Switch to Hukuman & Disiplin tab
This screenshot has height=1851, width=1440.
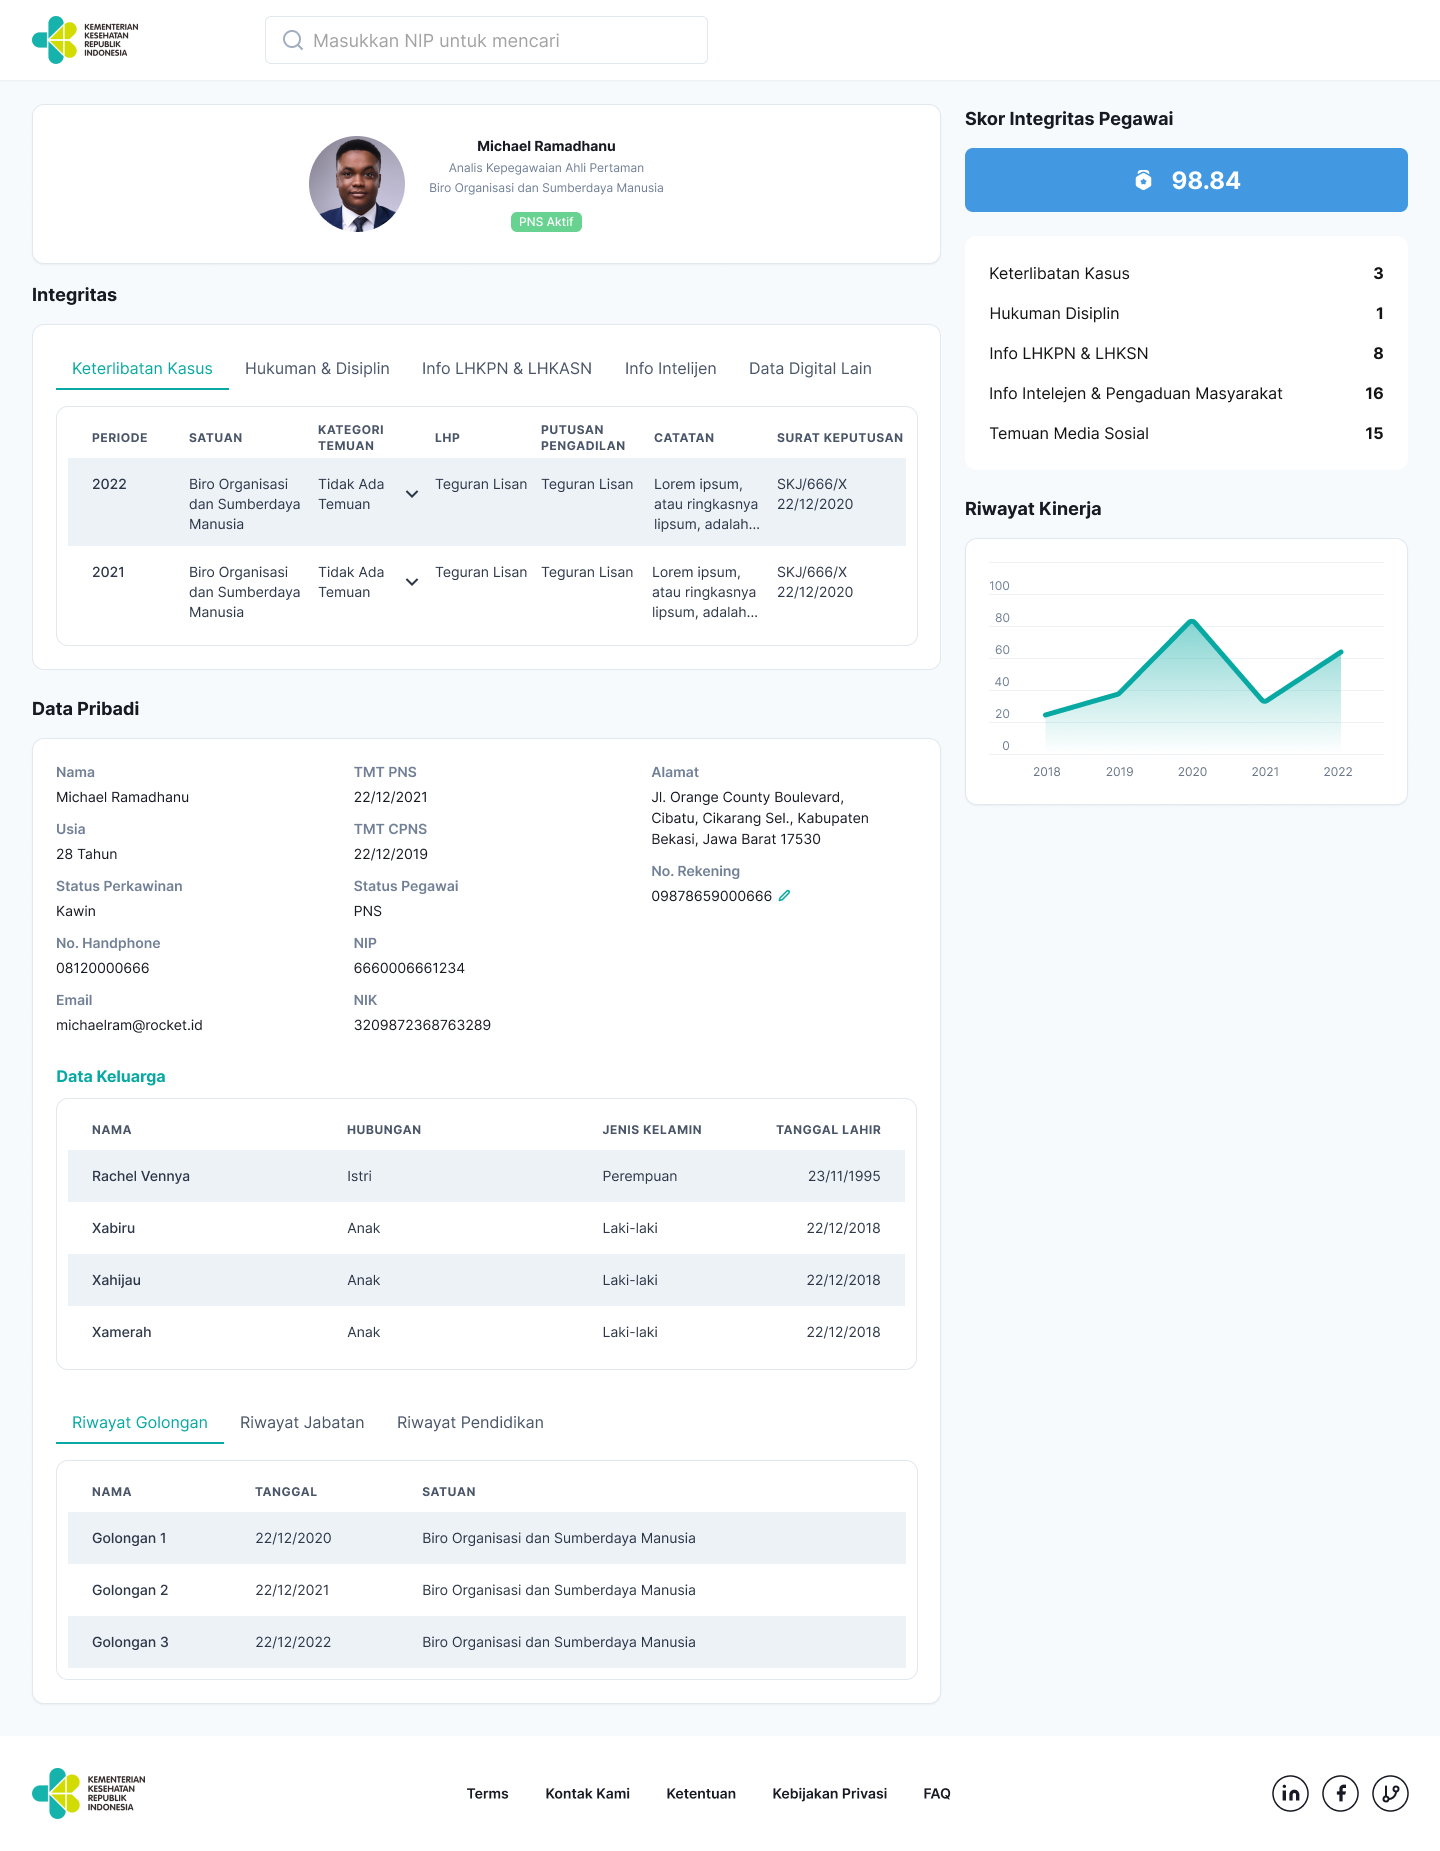coord(317,368)
